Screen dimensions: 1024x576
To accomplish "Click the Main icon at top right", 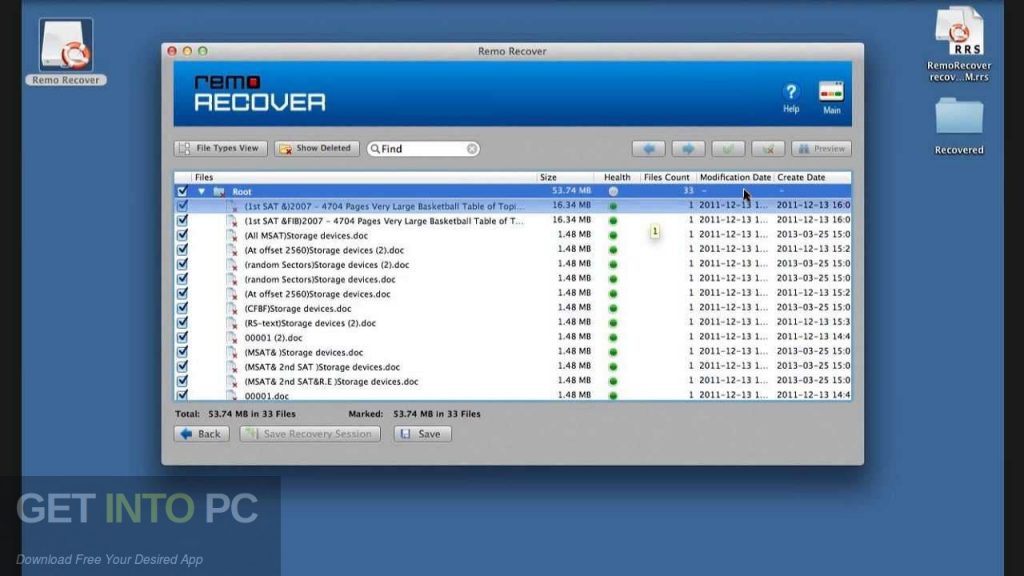I will 831,92.
